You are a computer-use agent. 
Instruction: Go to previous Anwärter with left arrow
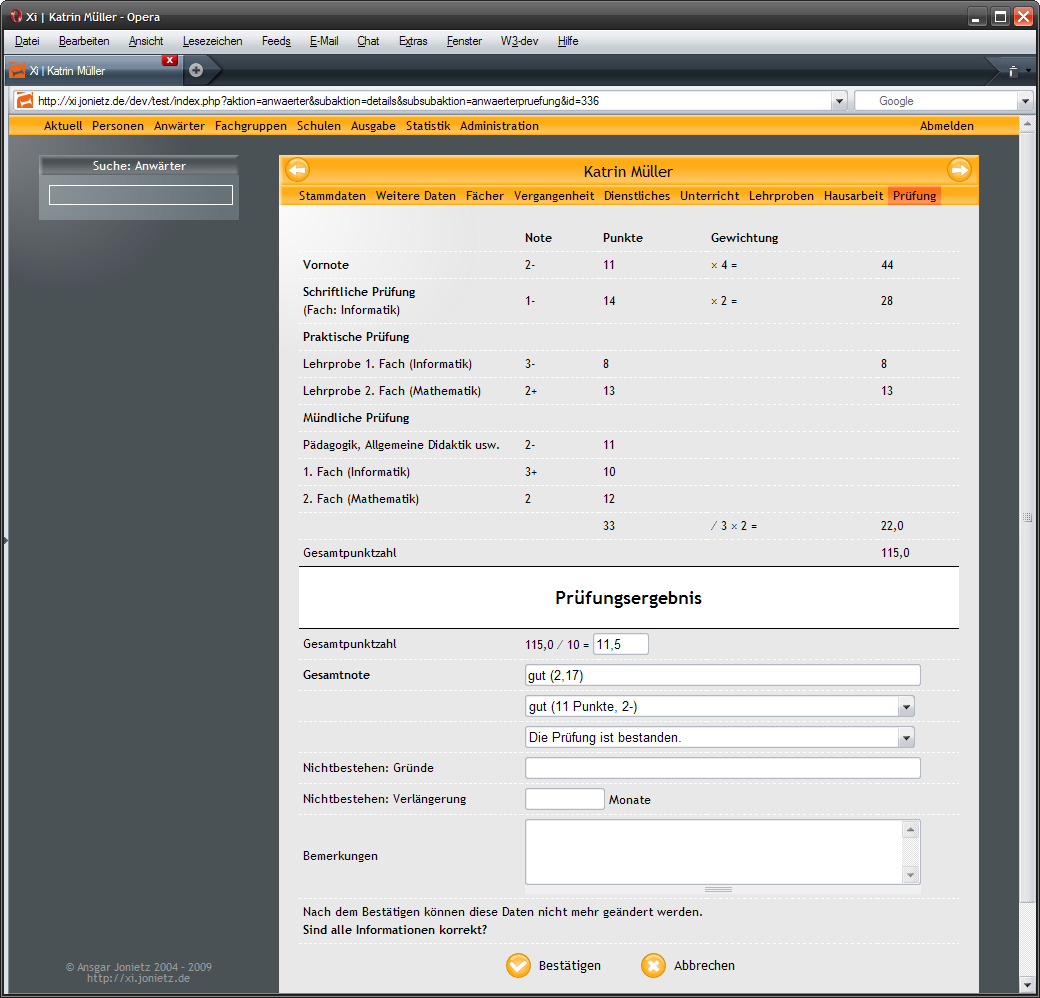[297, 170]
